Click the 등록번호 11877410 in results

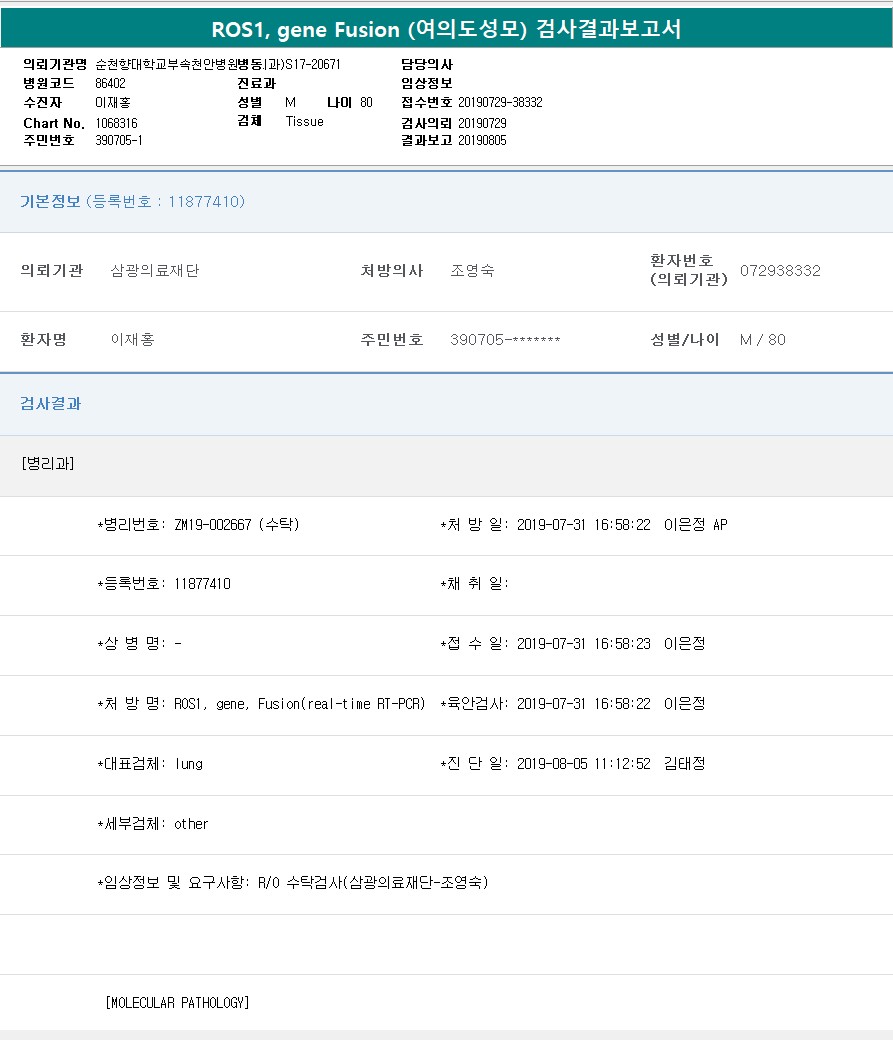(x=202, y=584)
